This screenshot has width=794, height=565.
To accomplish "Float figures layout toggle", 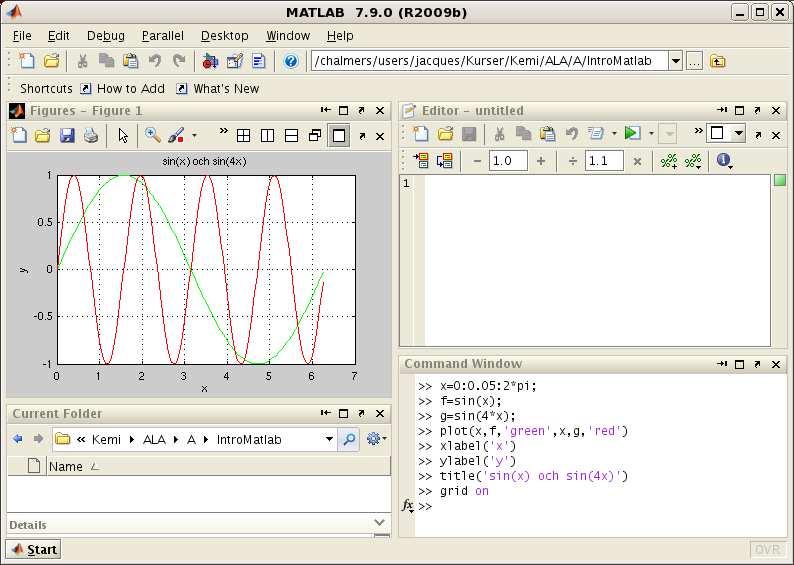I will tap(315, 135).
